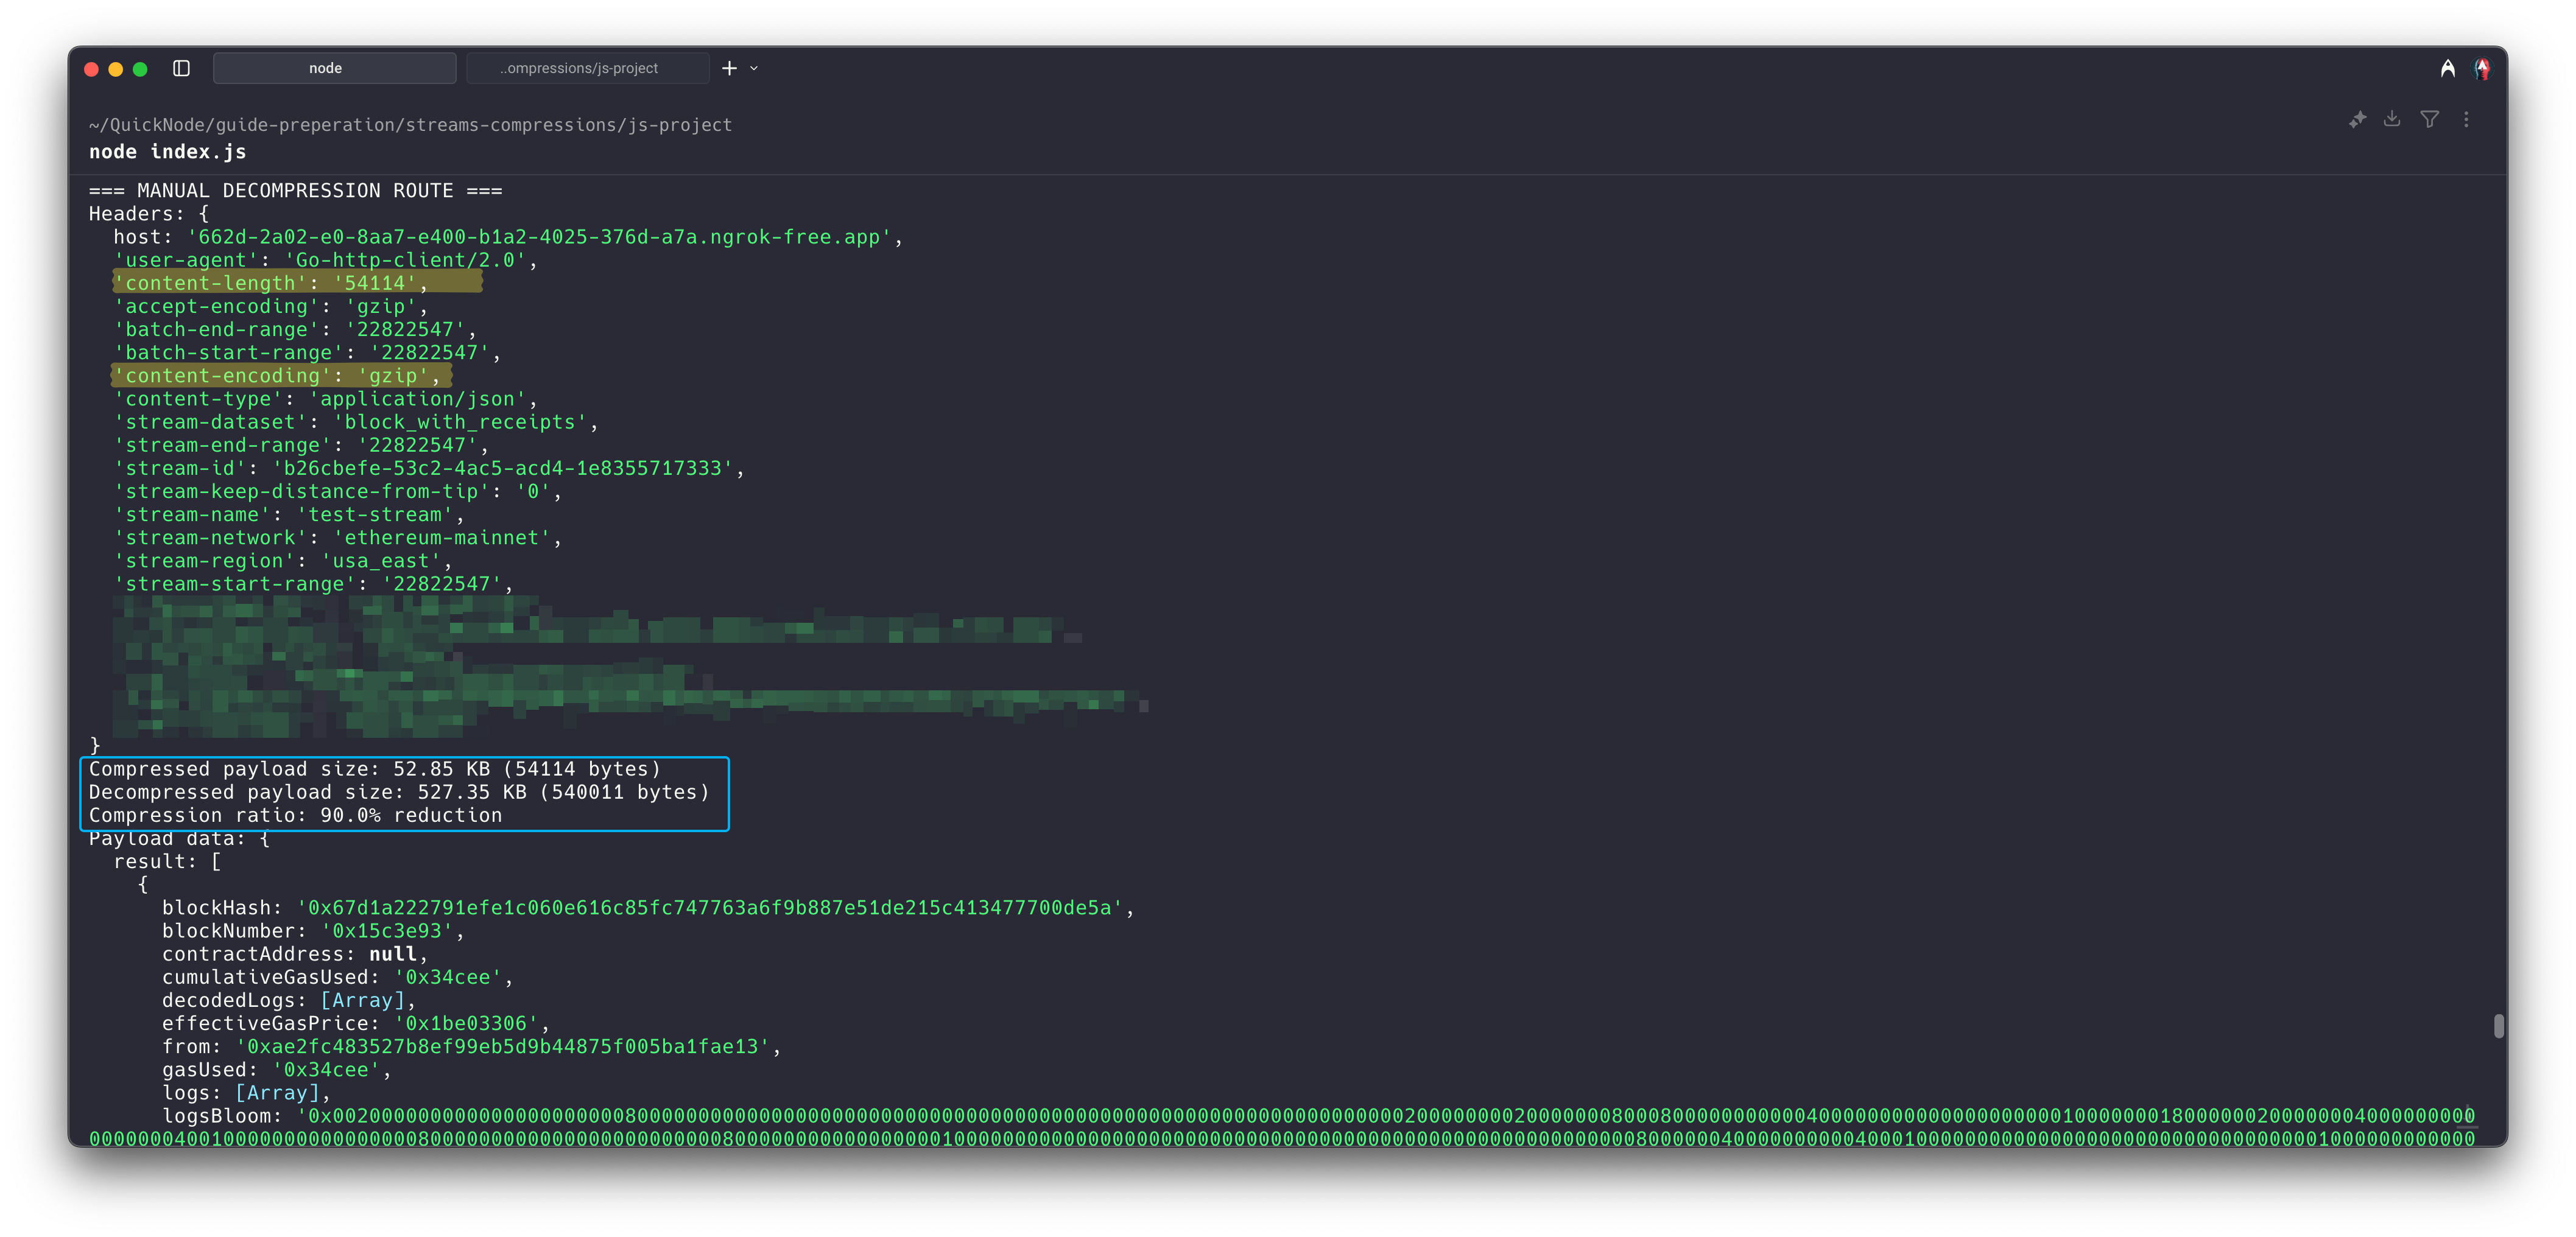This screenshot has height=1237, width=2576.
Task: Open a new tab with plus icon
Action: (729, 68)
